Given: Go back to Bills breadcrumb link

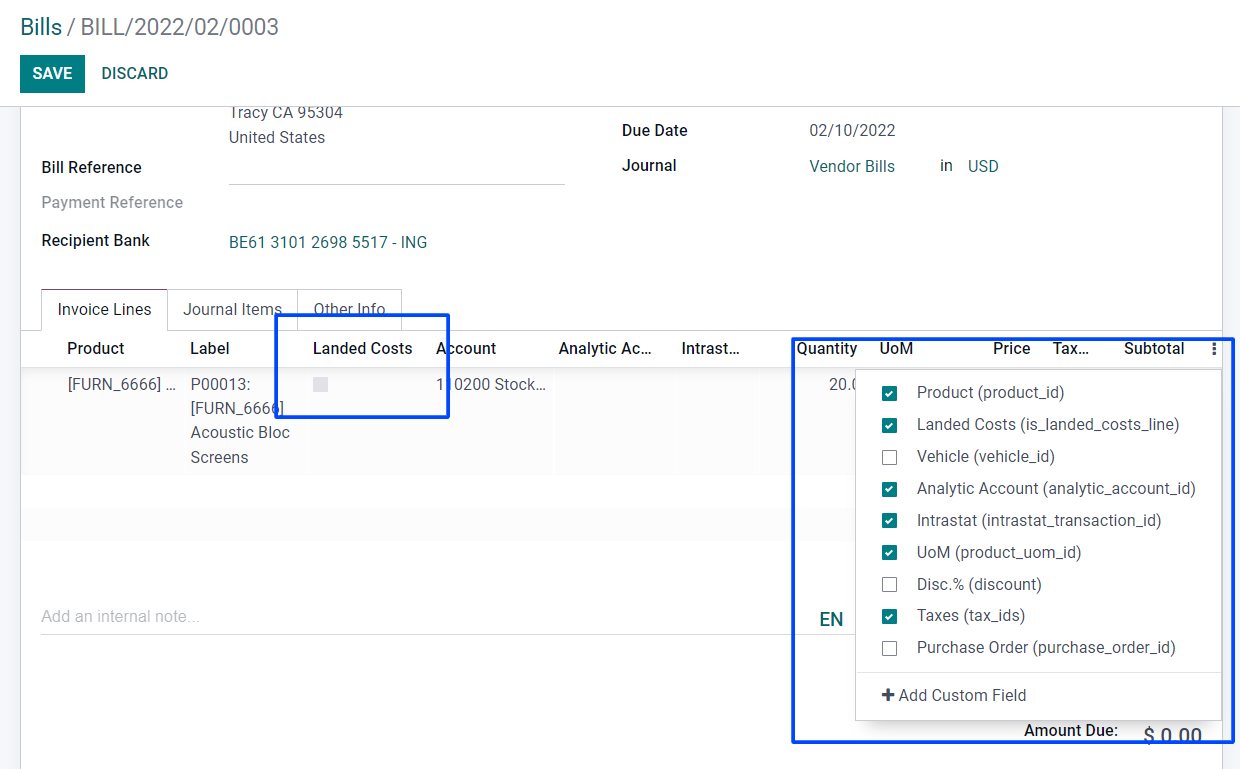Looking at the screenshot, I should click(x=41, y=27).
